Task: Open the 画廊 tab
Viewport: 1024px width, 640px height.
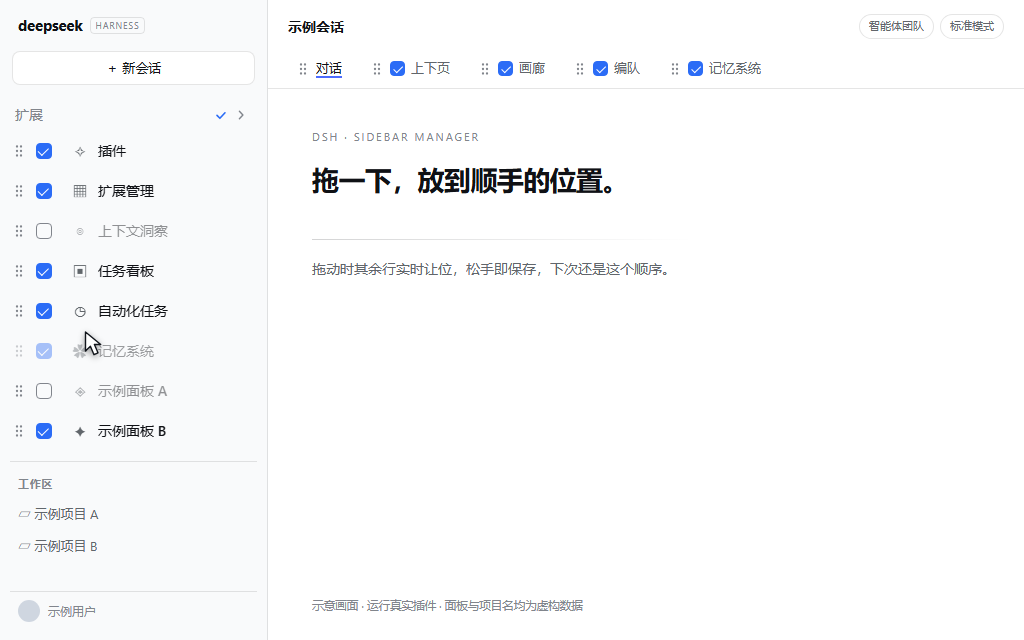Action: 532,69
